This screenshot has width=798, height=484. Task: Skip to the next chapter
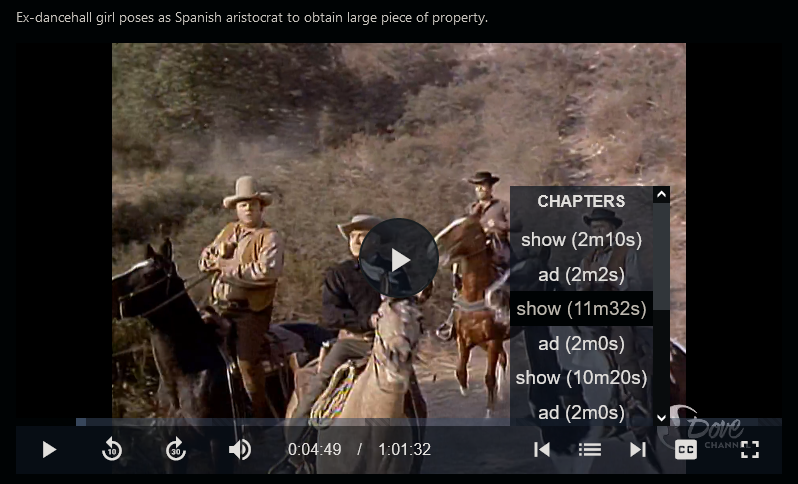[x=638, y=449]
